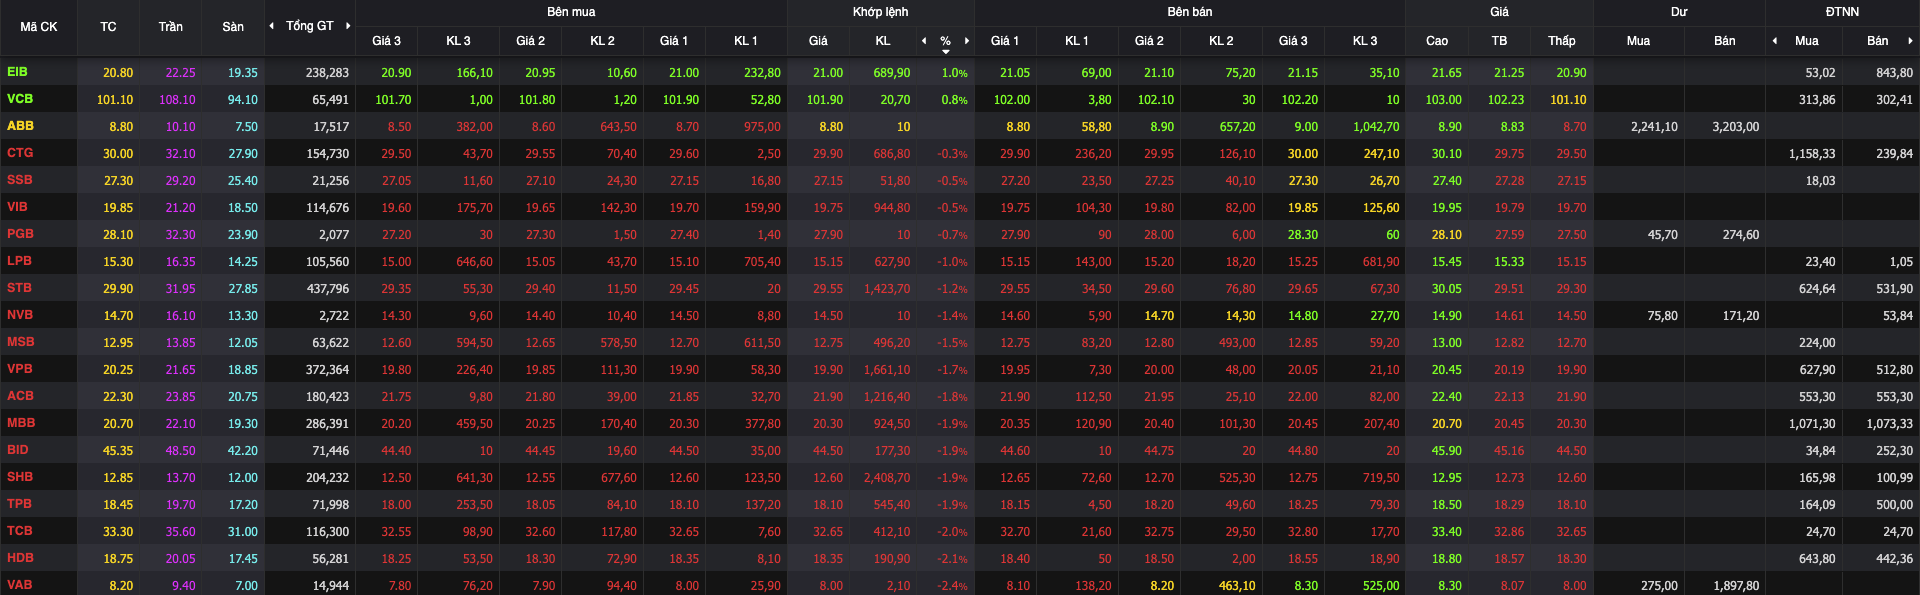Click the right arrow beside Tổng GT header
This screenshot has width=1920, height=595.
pyautogui.click(x=348, y=26)
